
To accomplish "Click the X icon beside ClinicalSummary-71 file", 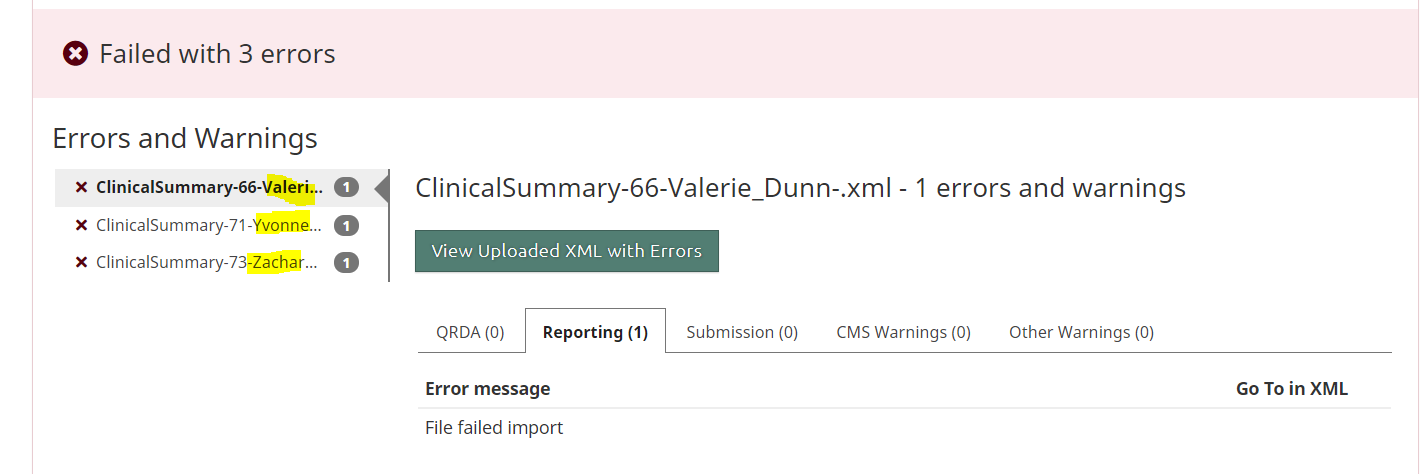I will 82,226.
